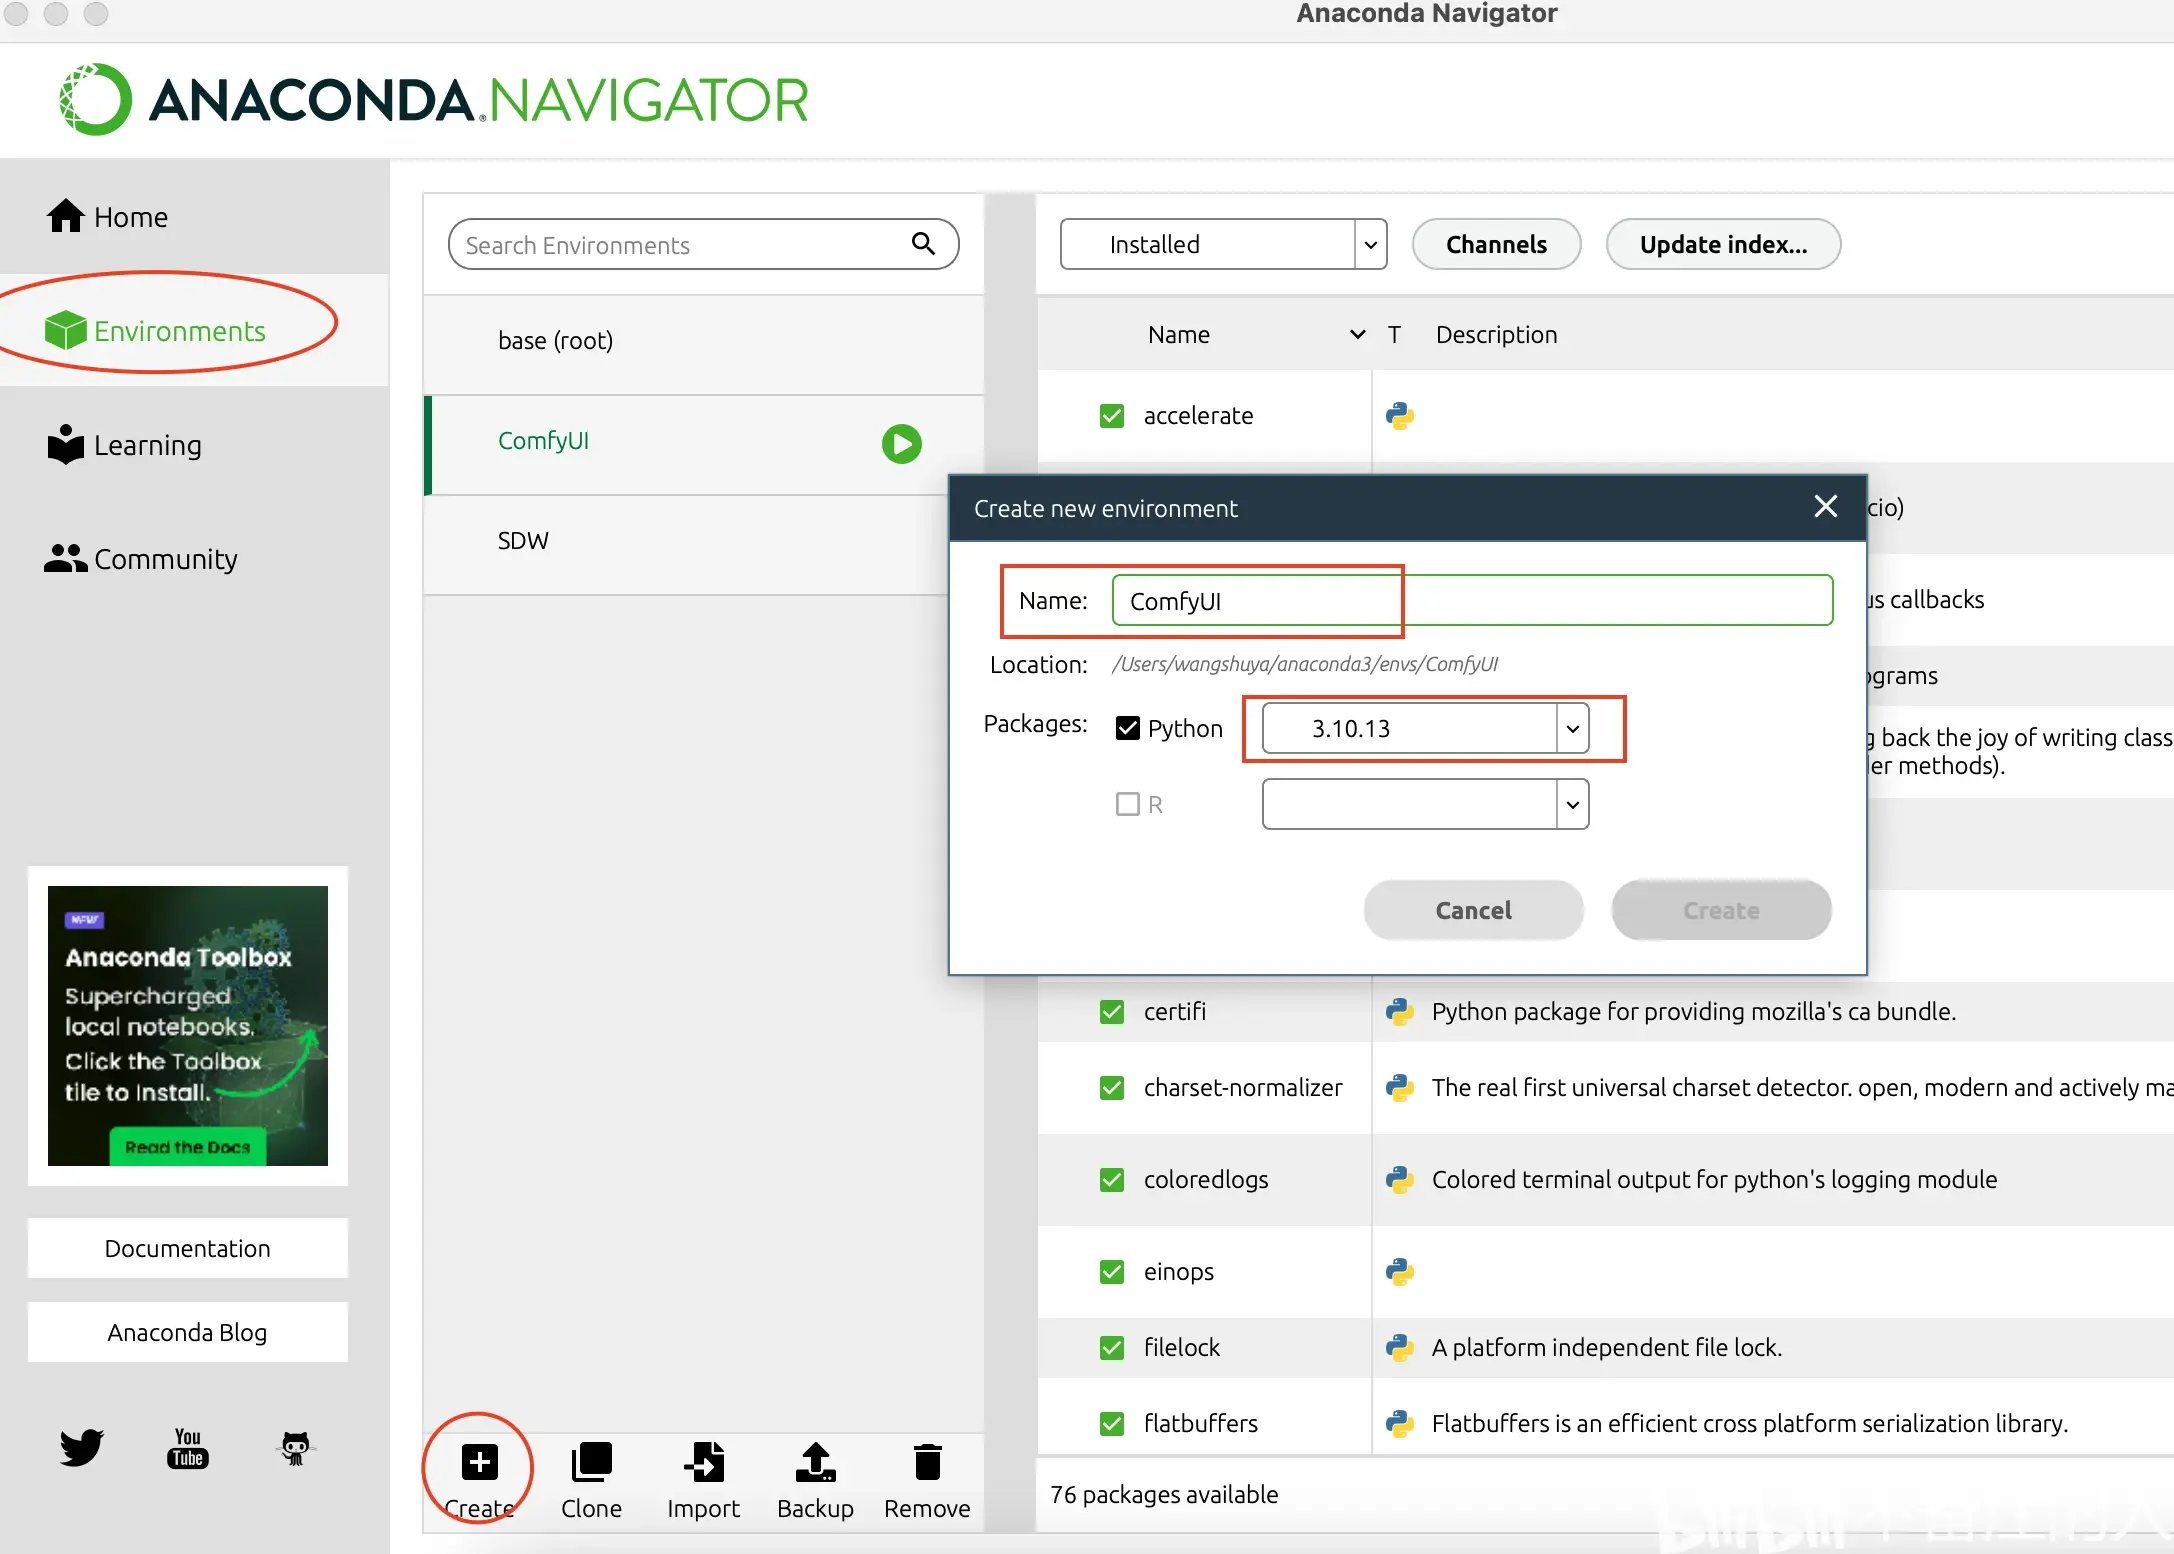Click the T column header

click(1394, 334)
